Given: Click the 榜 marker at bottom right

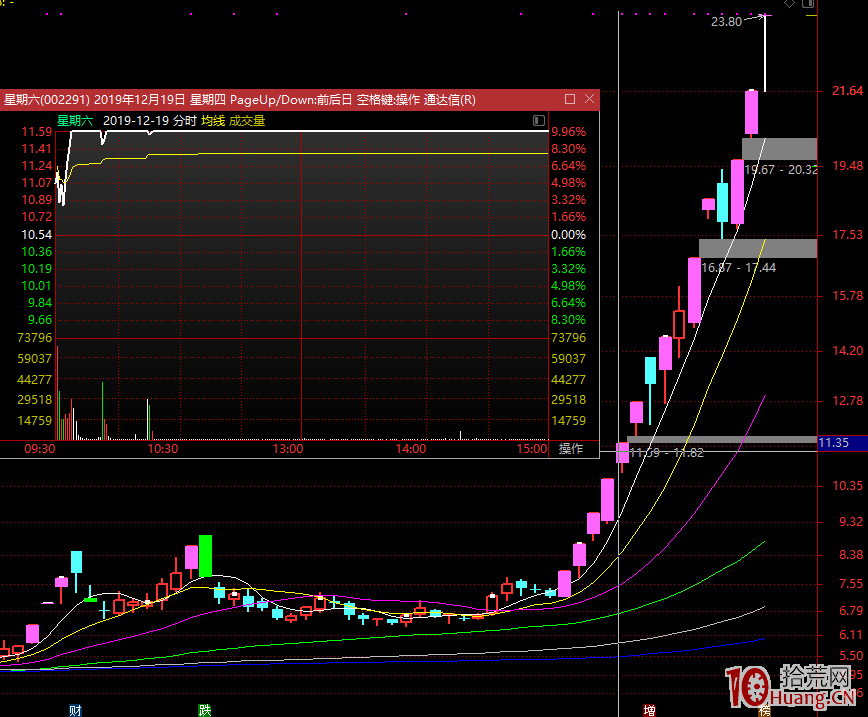Looking at the screenshot, I should [764, 710].
